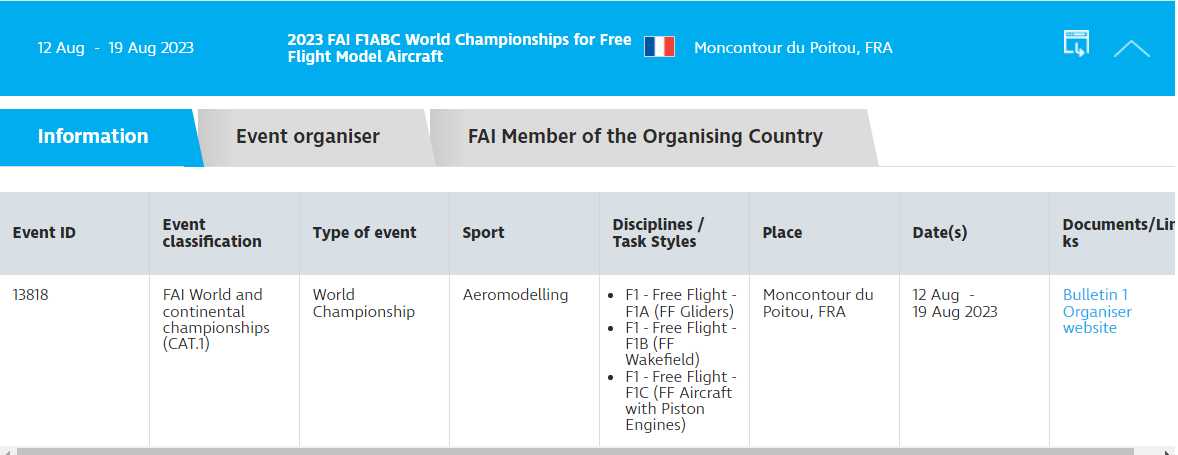Select the Information tab
The height and width of the screenshot is (455, 1178).
(93, 137)
